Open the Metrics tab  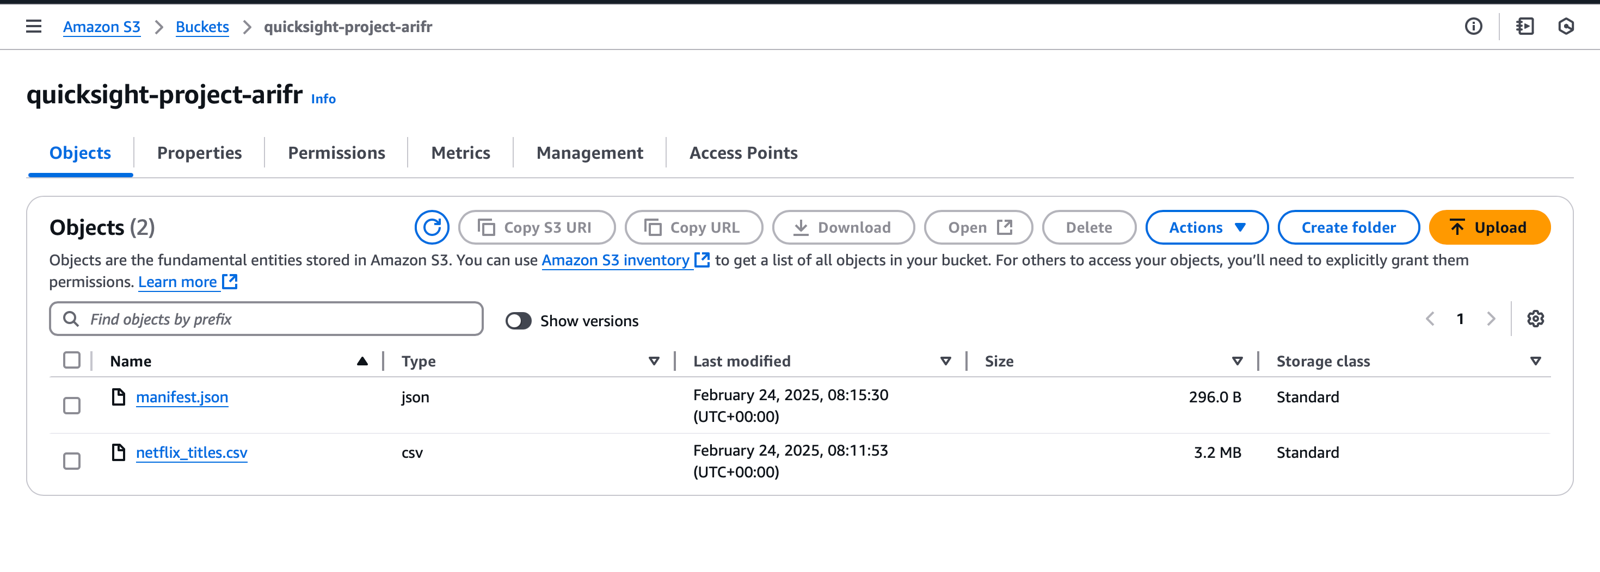461,153
